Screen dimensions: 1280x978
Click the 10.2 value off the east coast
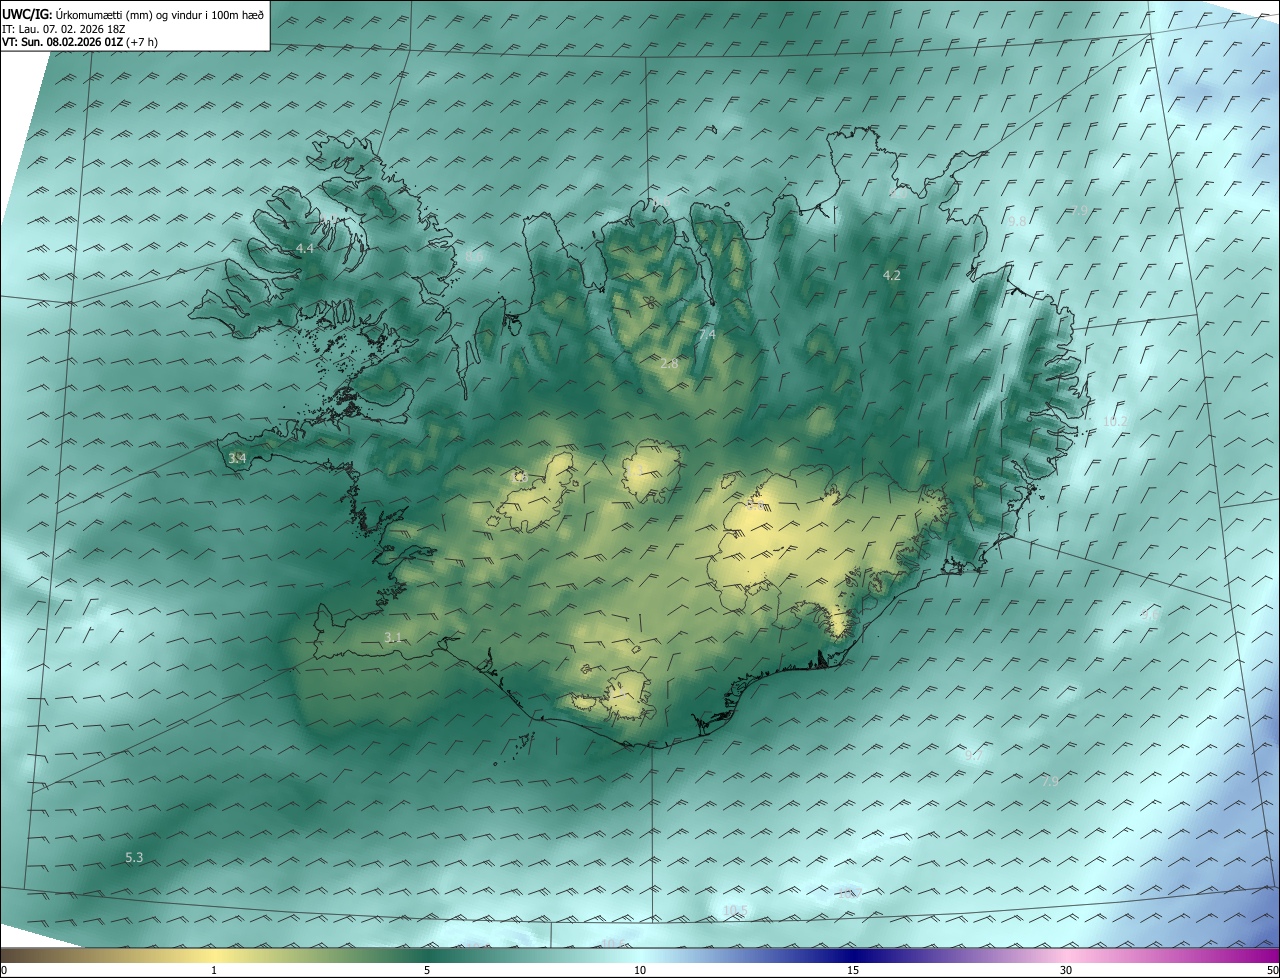1115,422
